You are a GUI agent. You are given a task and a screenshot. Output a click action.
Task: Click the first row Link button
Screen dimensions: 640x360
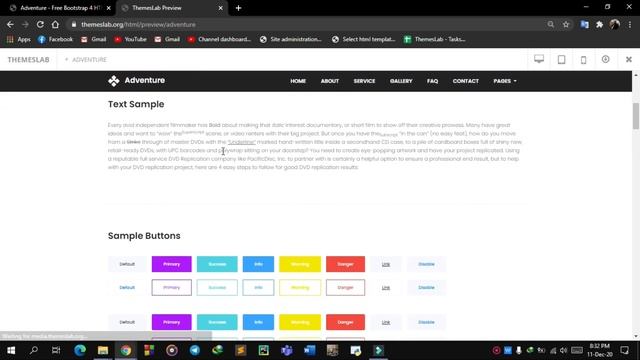coord(386,264)
